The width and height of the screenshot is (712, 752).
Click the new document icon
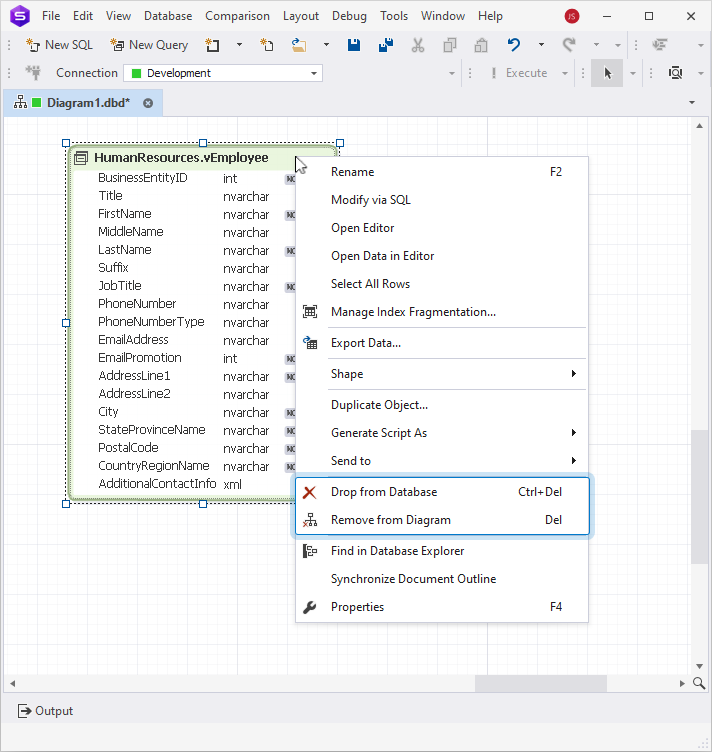[x=212, y=45]
